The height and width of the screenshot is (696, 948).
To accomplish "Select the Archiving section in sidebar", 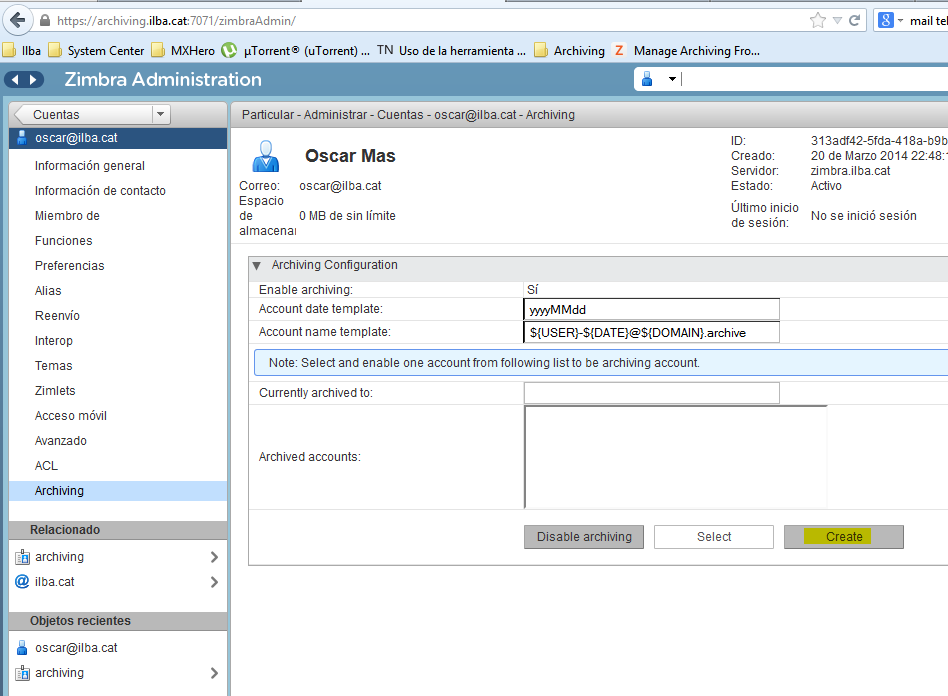I will [118, 490].
